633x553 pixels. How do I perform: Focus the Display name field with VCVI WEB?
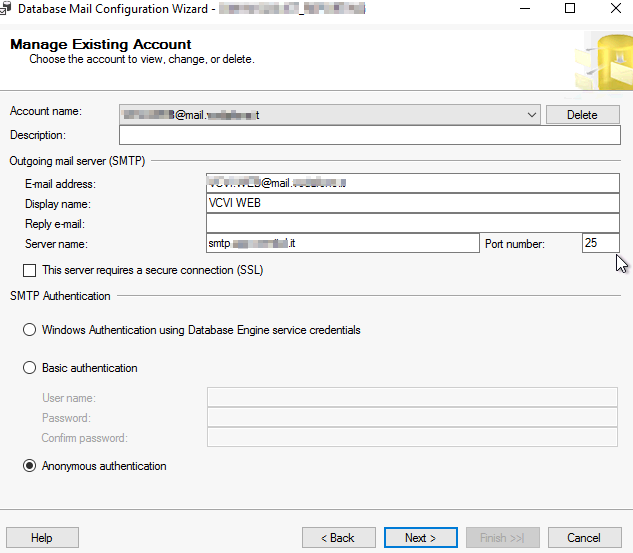[x=412, y=204]
